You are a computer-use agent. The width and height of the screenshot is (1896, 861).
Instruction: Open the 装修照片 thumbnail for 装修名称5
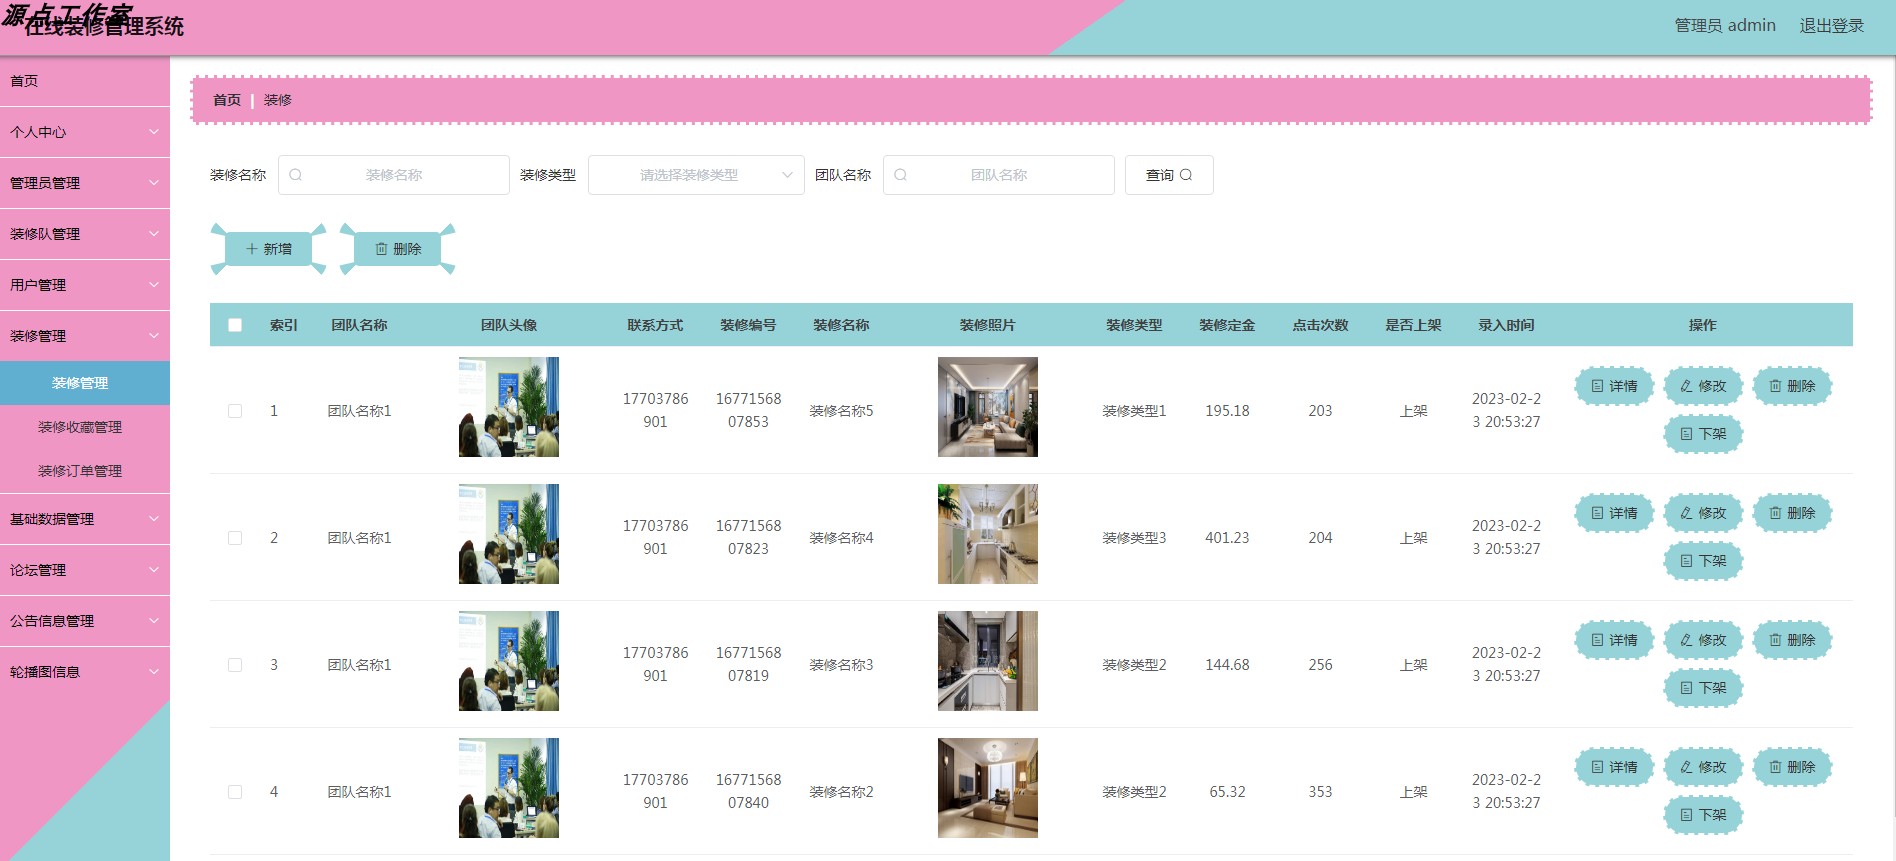(x=988, y=407)
